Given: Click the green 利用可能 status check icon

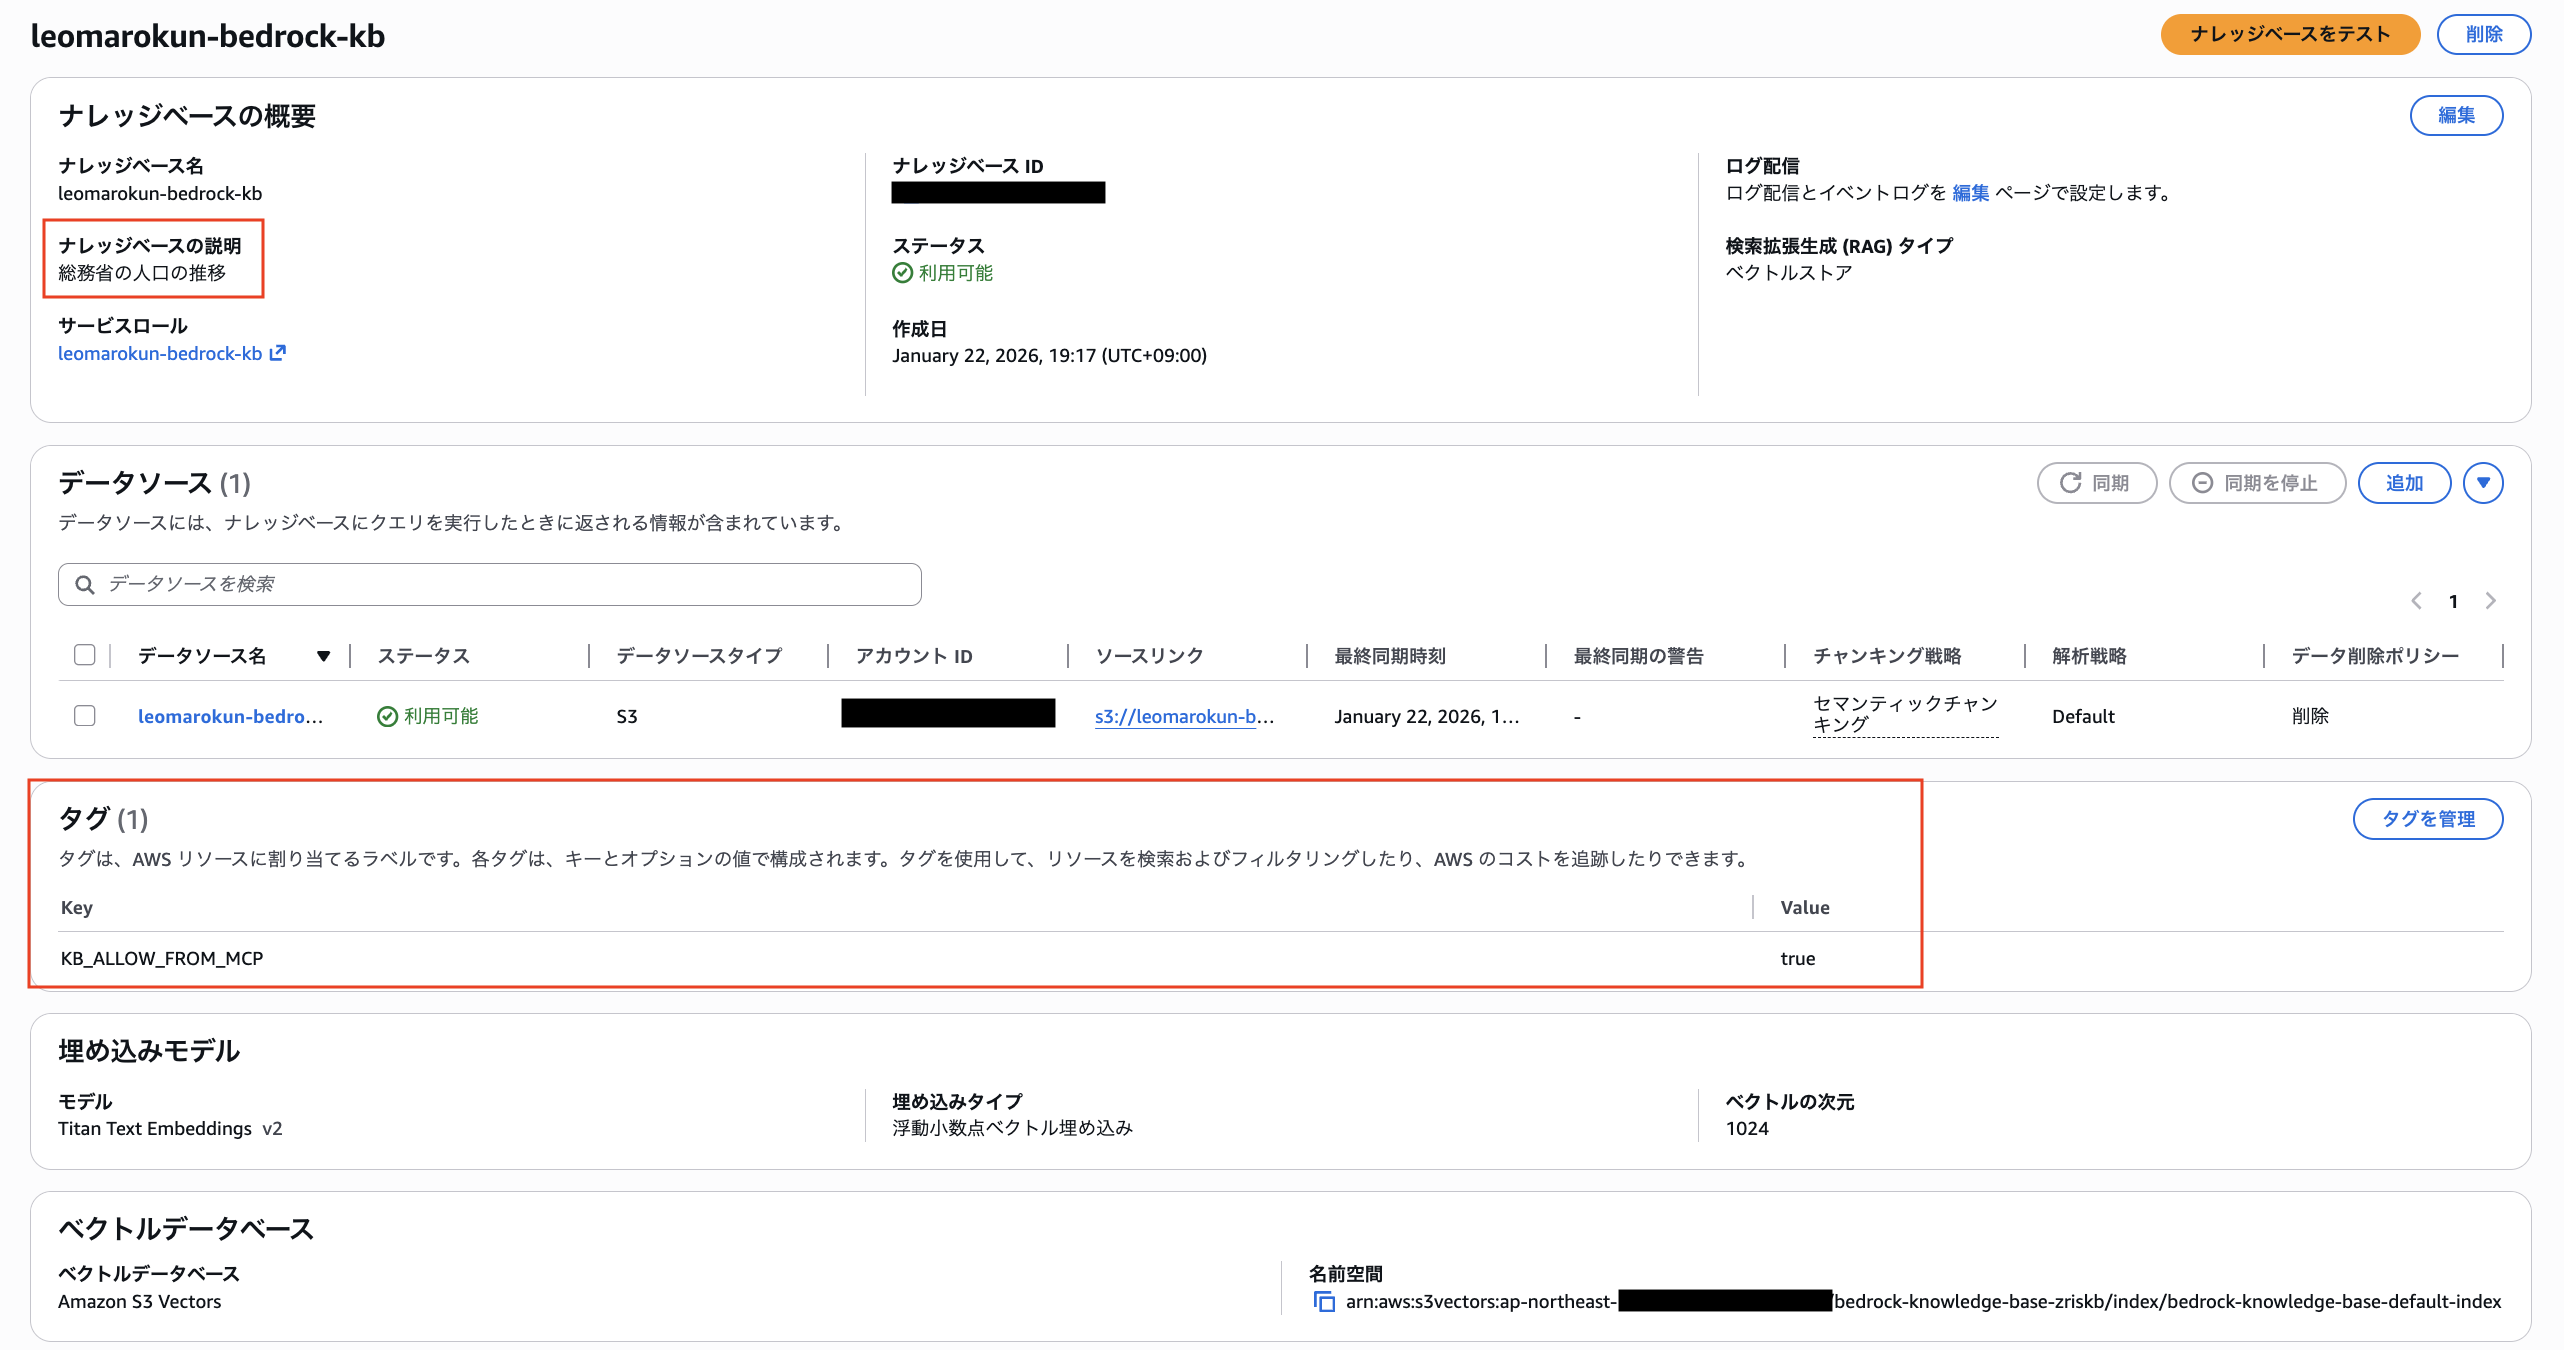Looking at the screenshot, I should 387,716.
